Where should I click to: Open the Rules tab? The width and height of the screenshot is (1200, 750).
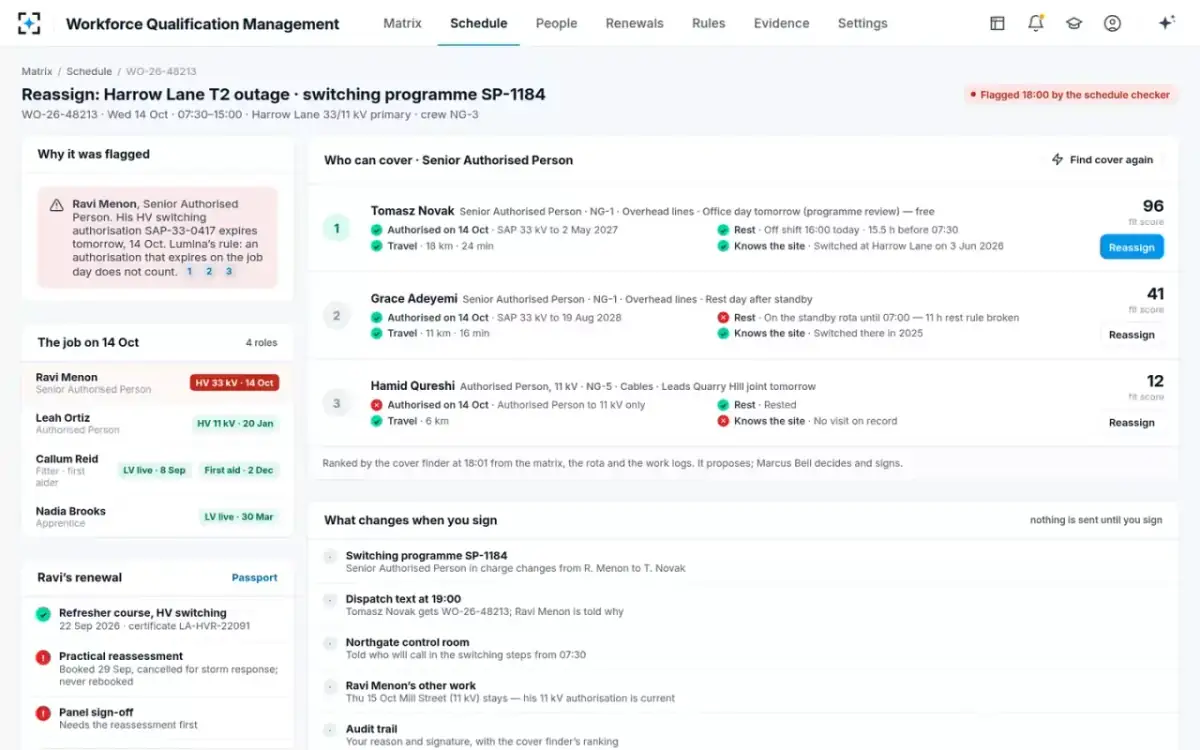coord(708,23)
